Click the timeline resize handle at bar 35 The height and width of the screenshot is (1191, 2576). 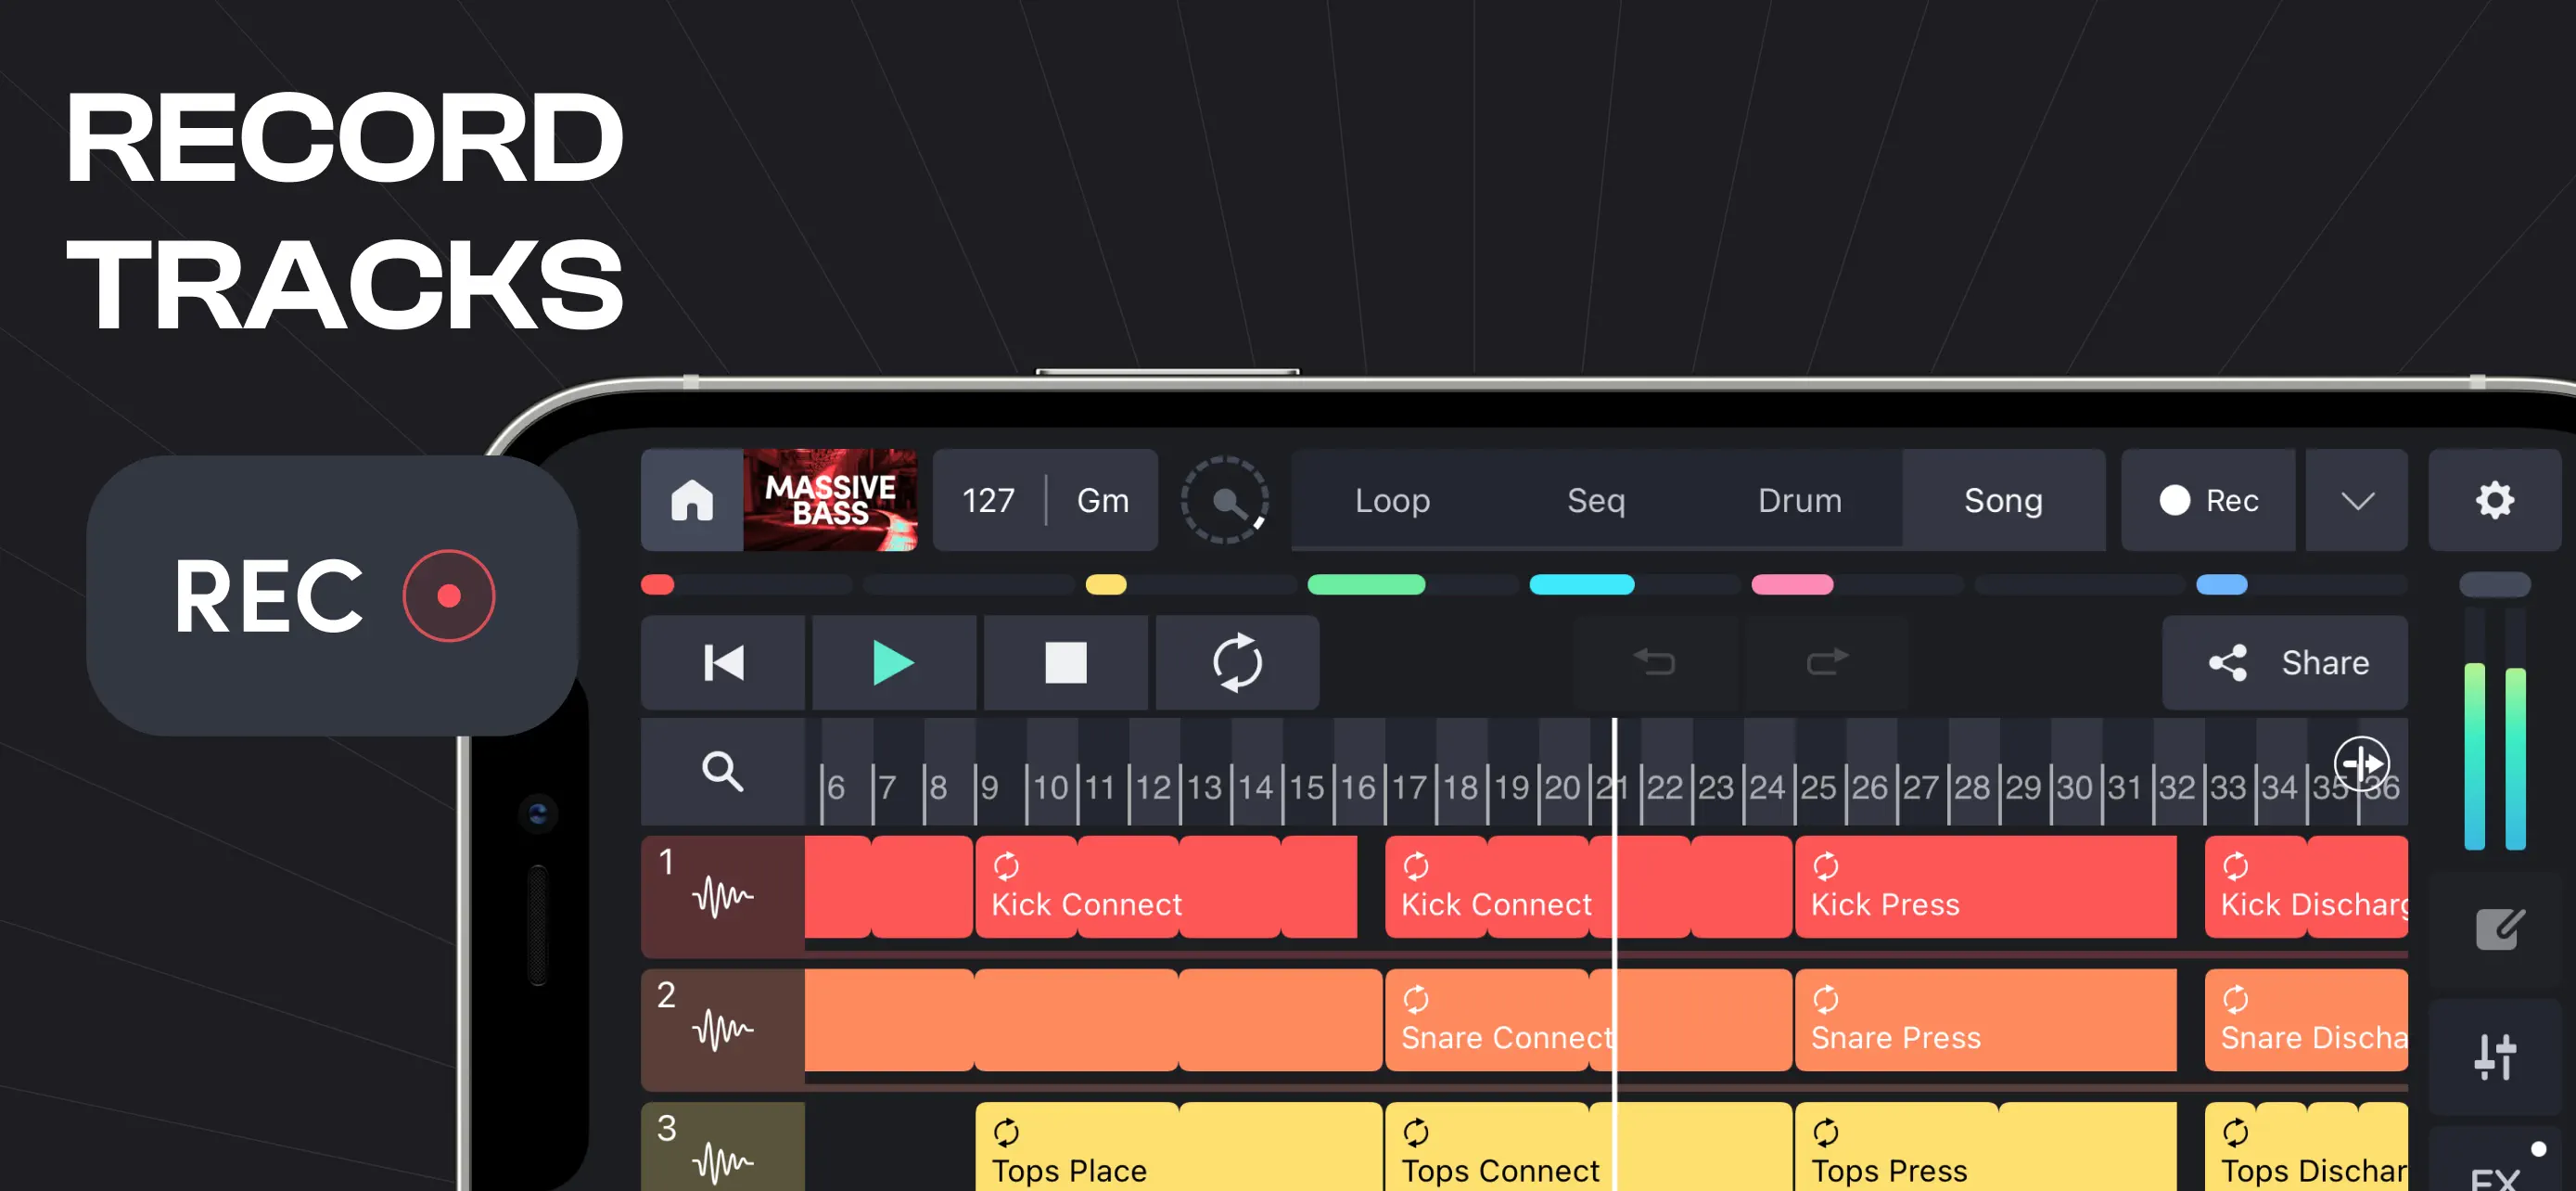[x=2361, y=765]
